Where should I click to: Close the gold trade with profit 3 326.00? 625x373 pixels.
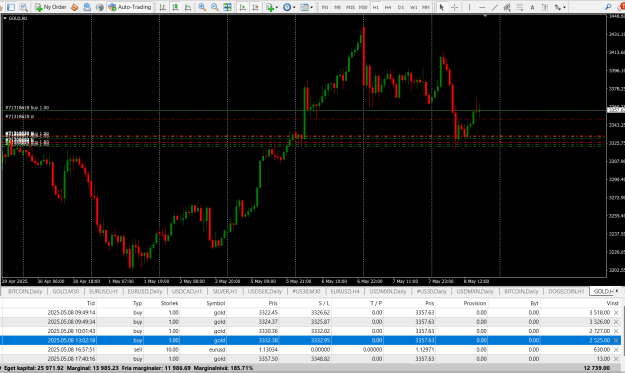coord(616,322)
